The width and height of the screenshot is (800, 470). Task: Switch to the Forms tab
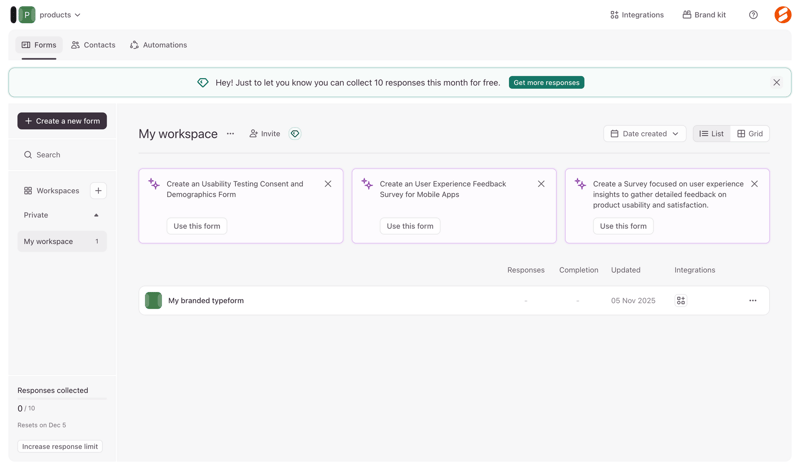click(39, 45)
